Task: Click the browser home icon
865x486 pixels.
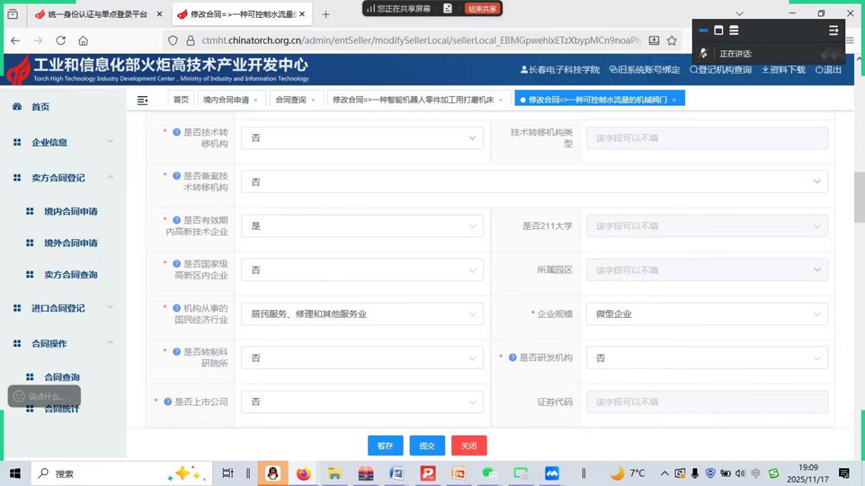Action: (83, 41)
